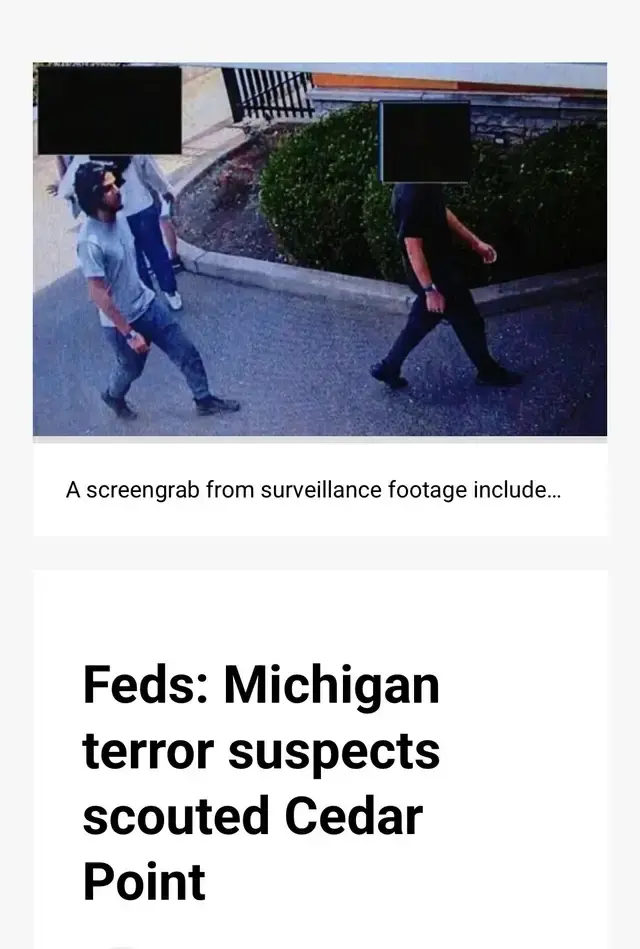
Task: Click 'Cedar' in the article headline
Action: click(x=353, y=816)
